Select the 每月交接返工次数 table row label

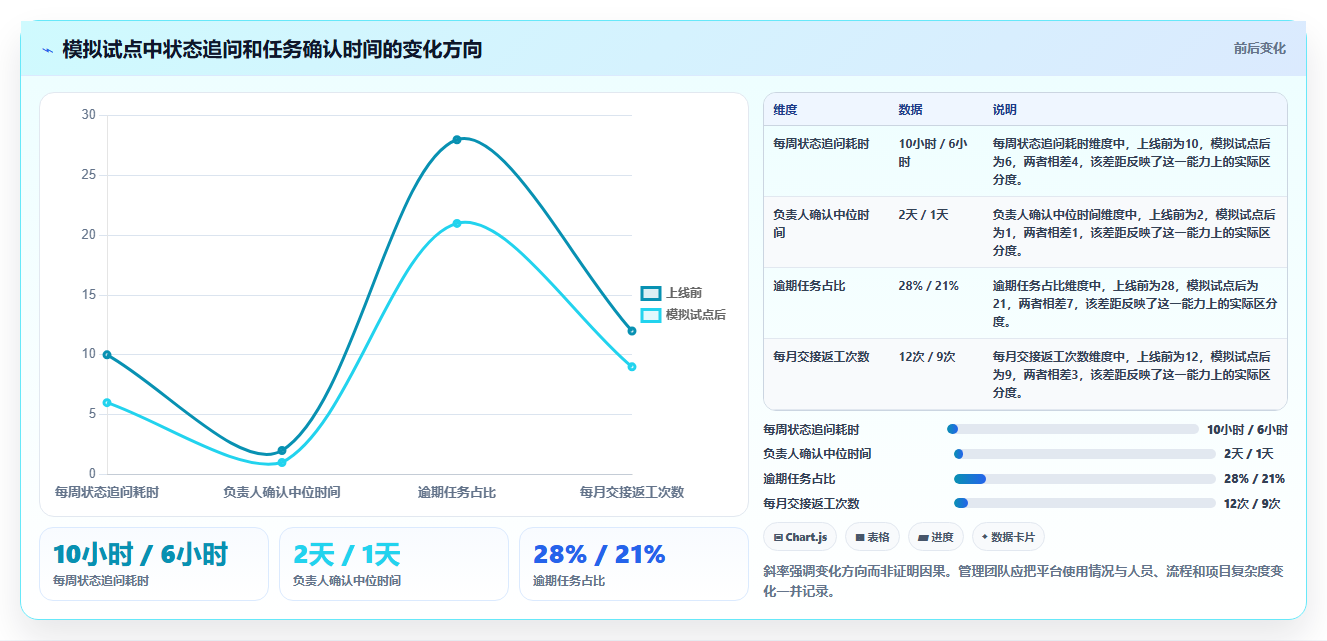point(821,357)
